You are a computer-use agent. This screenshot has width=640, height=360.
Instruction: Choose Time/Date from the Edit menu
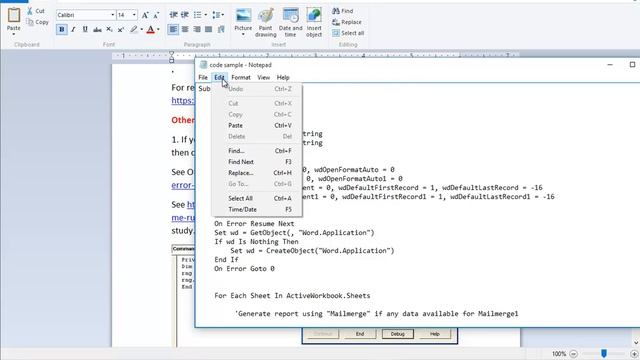point(257,209)
